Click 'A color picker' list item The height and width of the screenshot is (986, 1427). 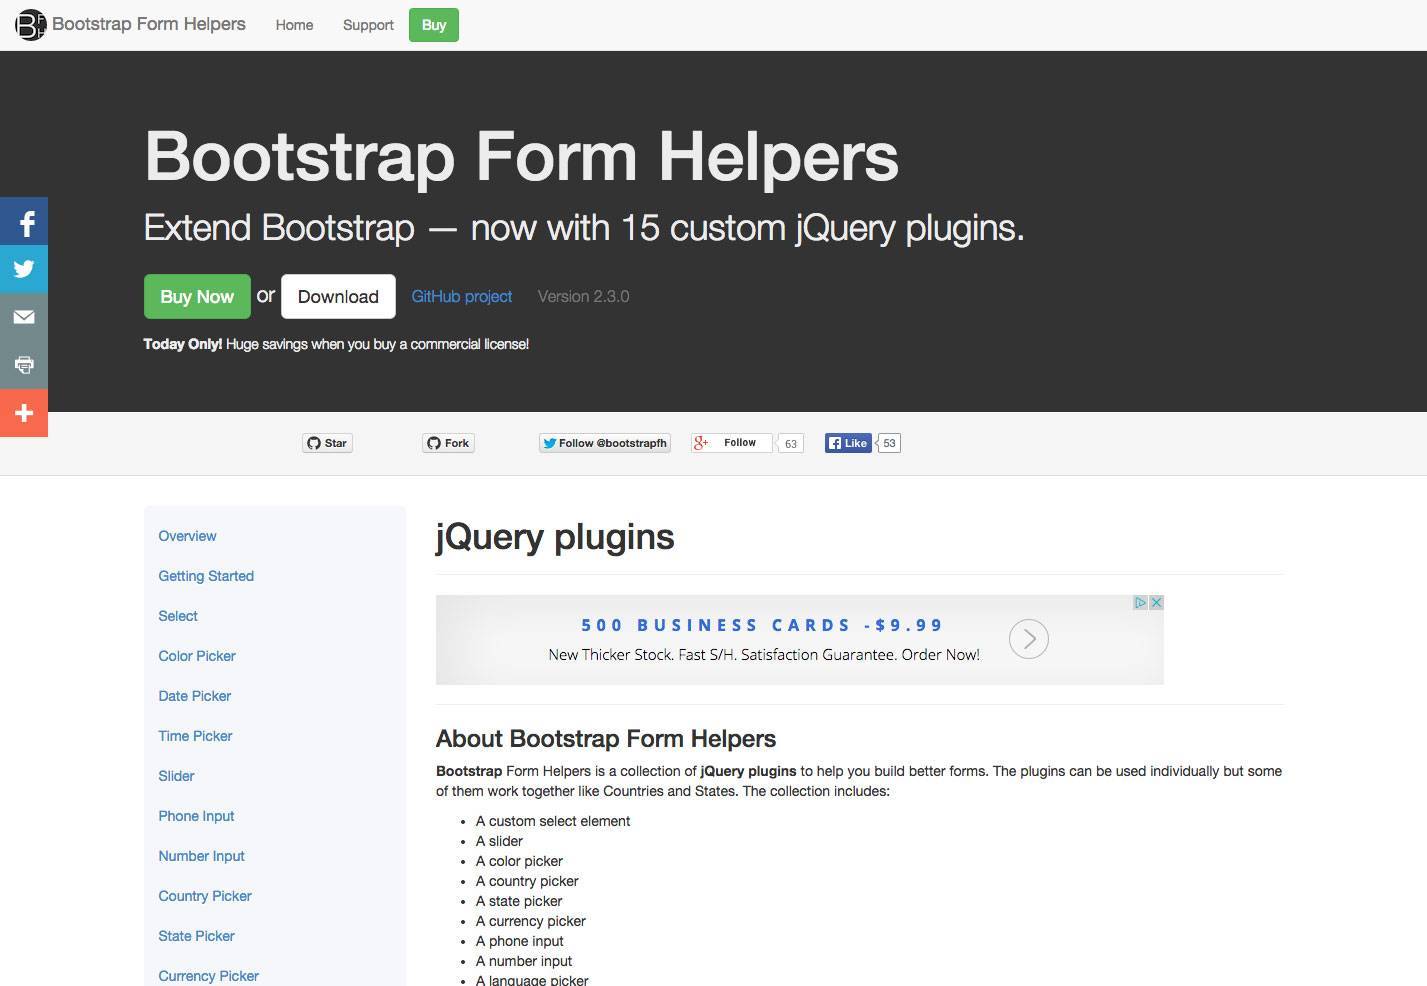(519, 861)
